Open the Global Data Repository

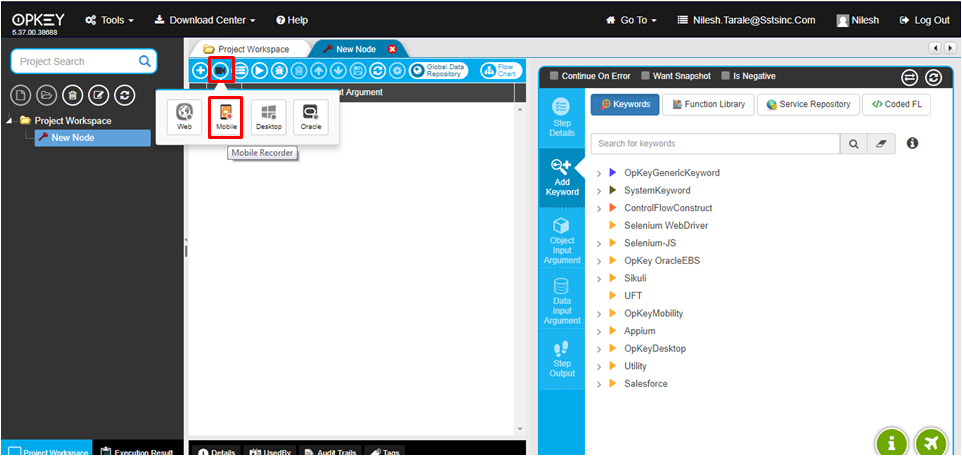click(x=439, y=71)
